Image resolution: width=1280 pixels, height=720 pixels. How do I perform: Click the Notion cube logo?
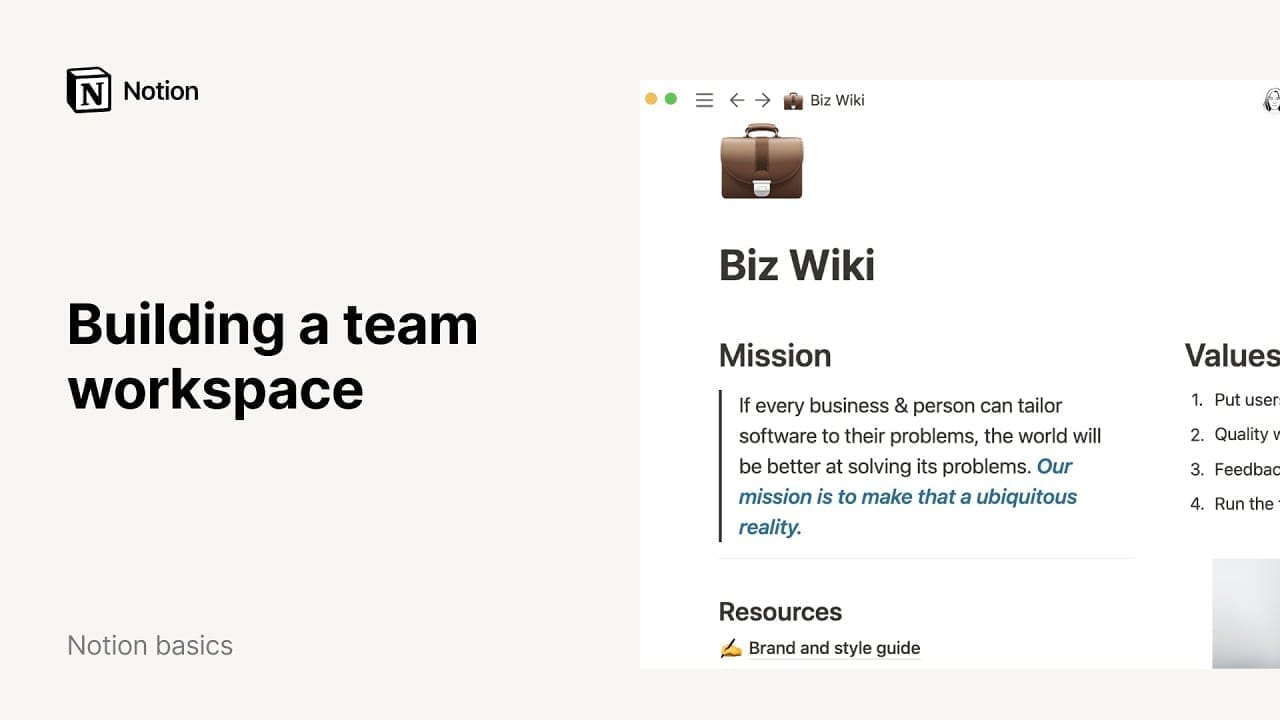tap(89, 90)
